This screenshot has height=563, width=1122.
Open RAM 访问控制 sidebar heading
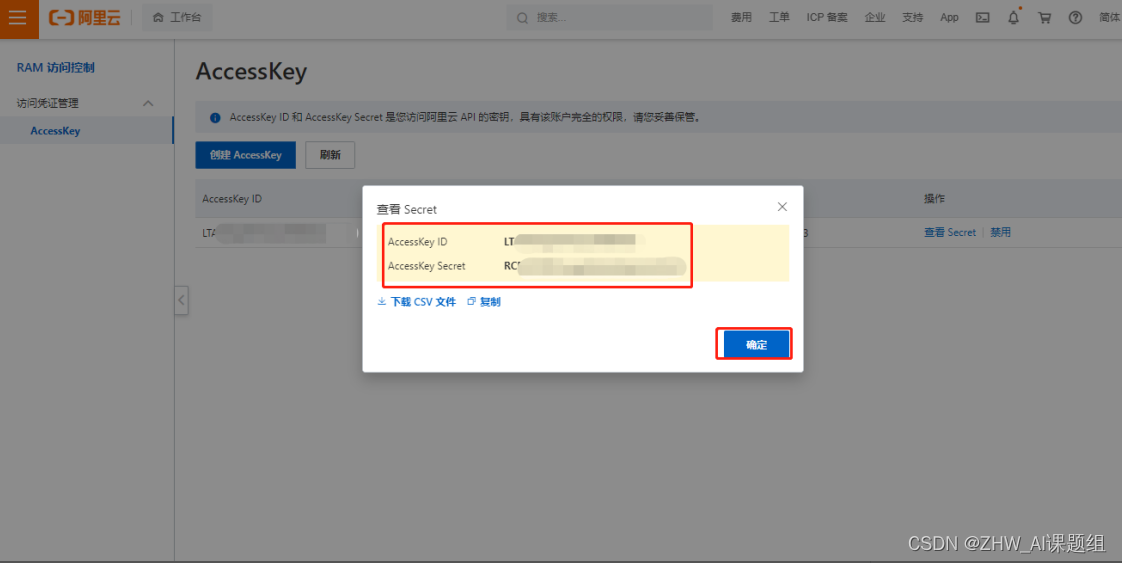[56, 67]
